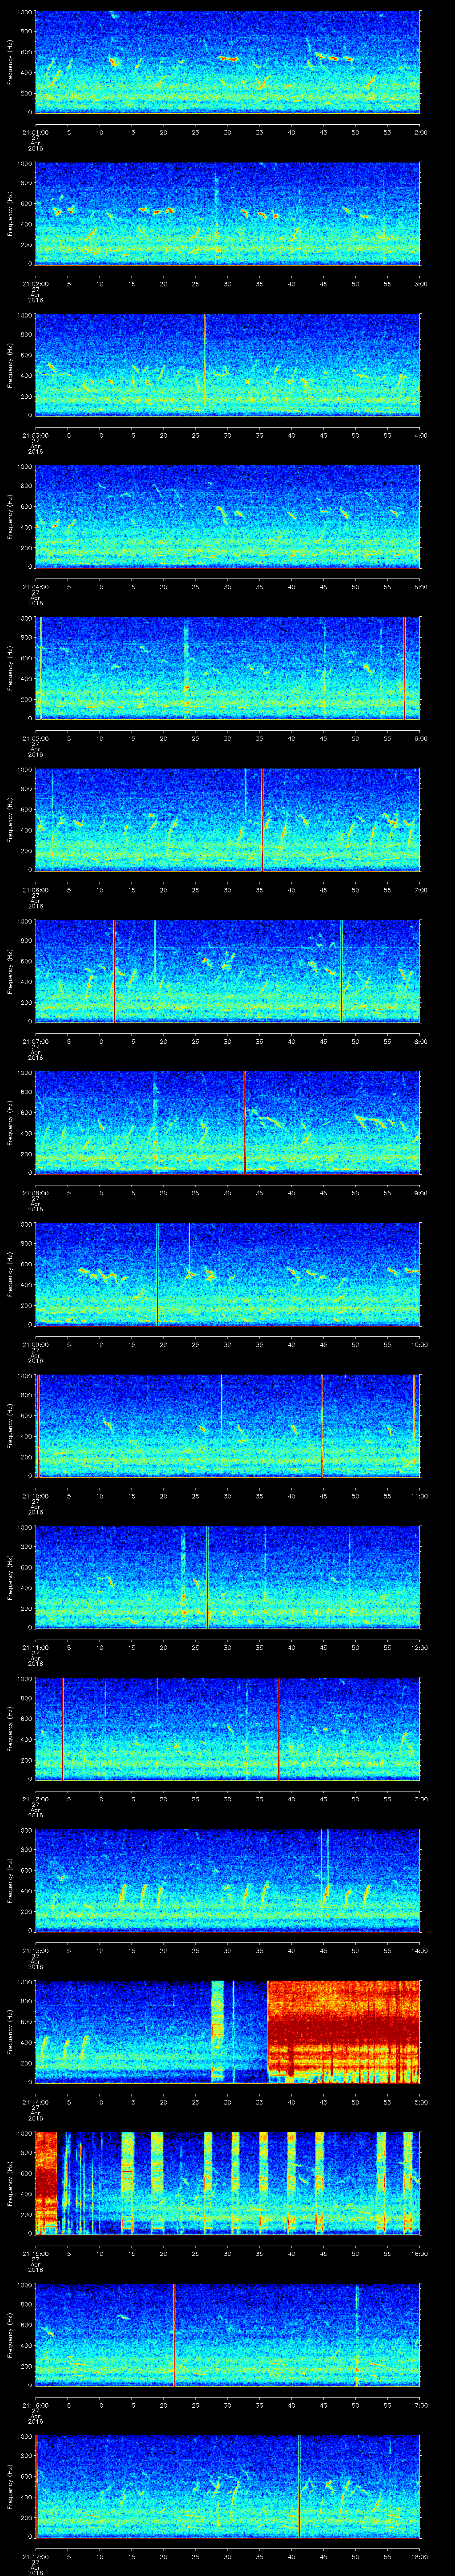Click the "18:00" end-time label
The image size is (455, 2576).
point(419,2555)
